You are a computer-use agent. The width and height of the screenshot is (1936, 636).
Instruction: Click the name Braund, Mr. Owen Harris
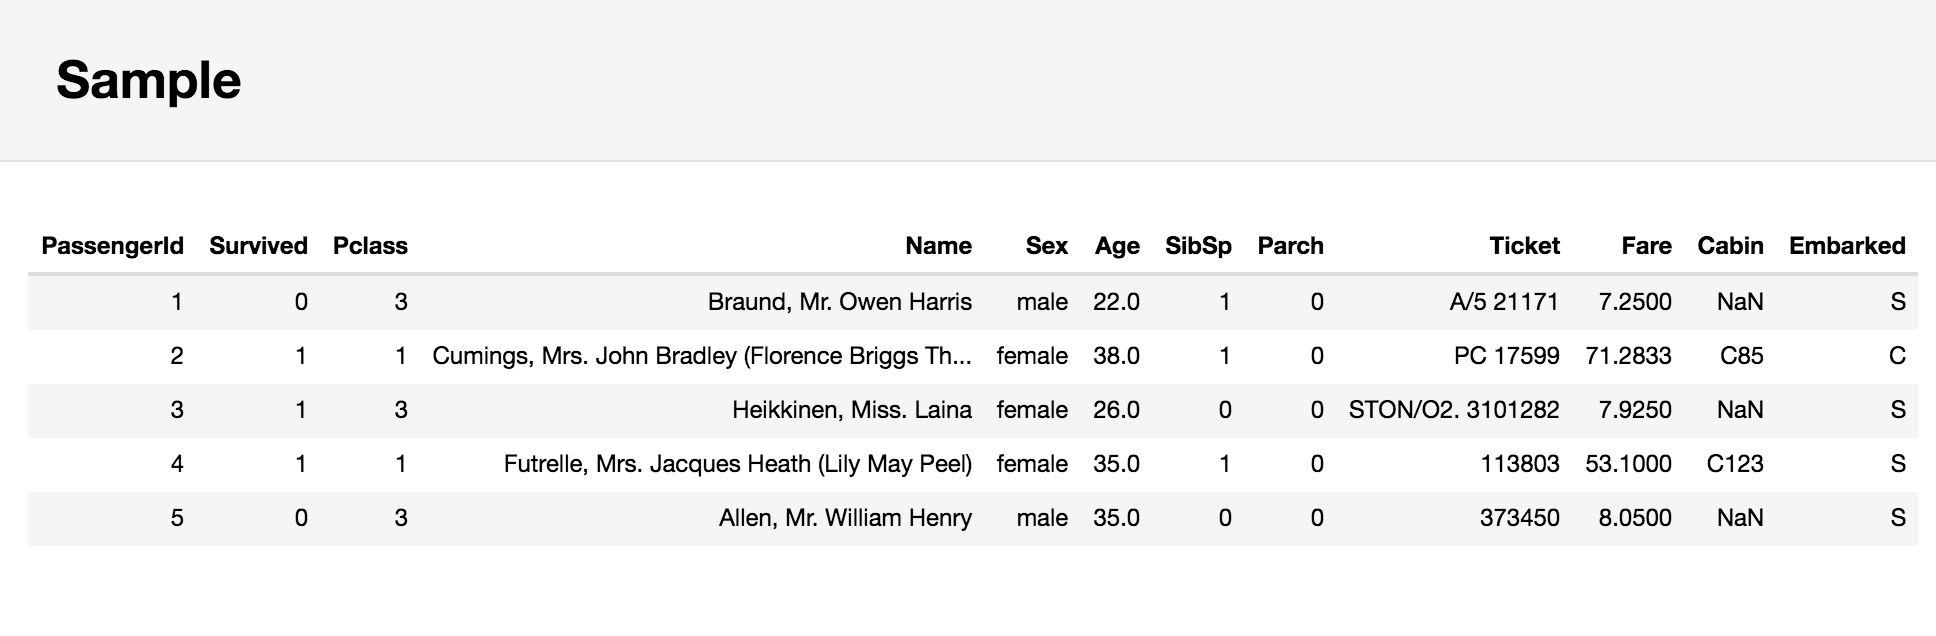(x=839, y=302)
